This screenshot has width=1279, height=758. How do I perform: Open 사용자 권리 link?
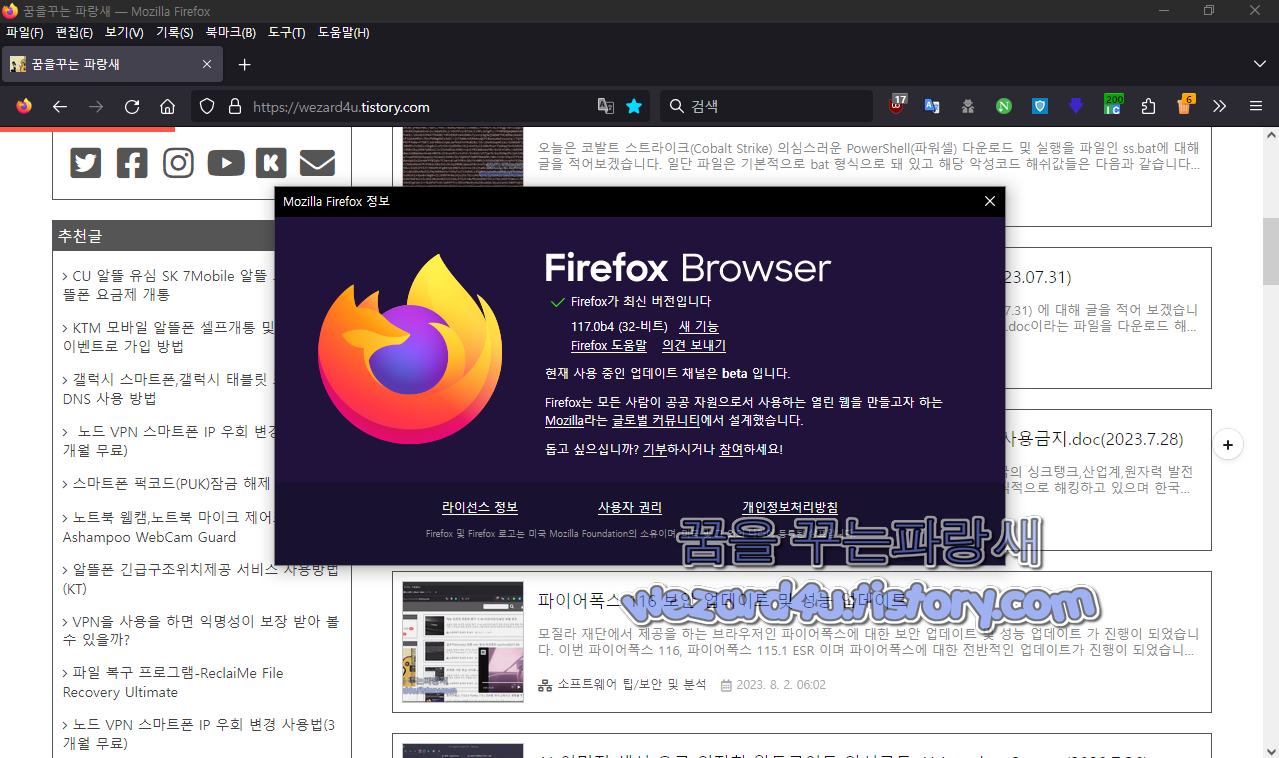click(630, 507)
